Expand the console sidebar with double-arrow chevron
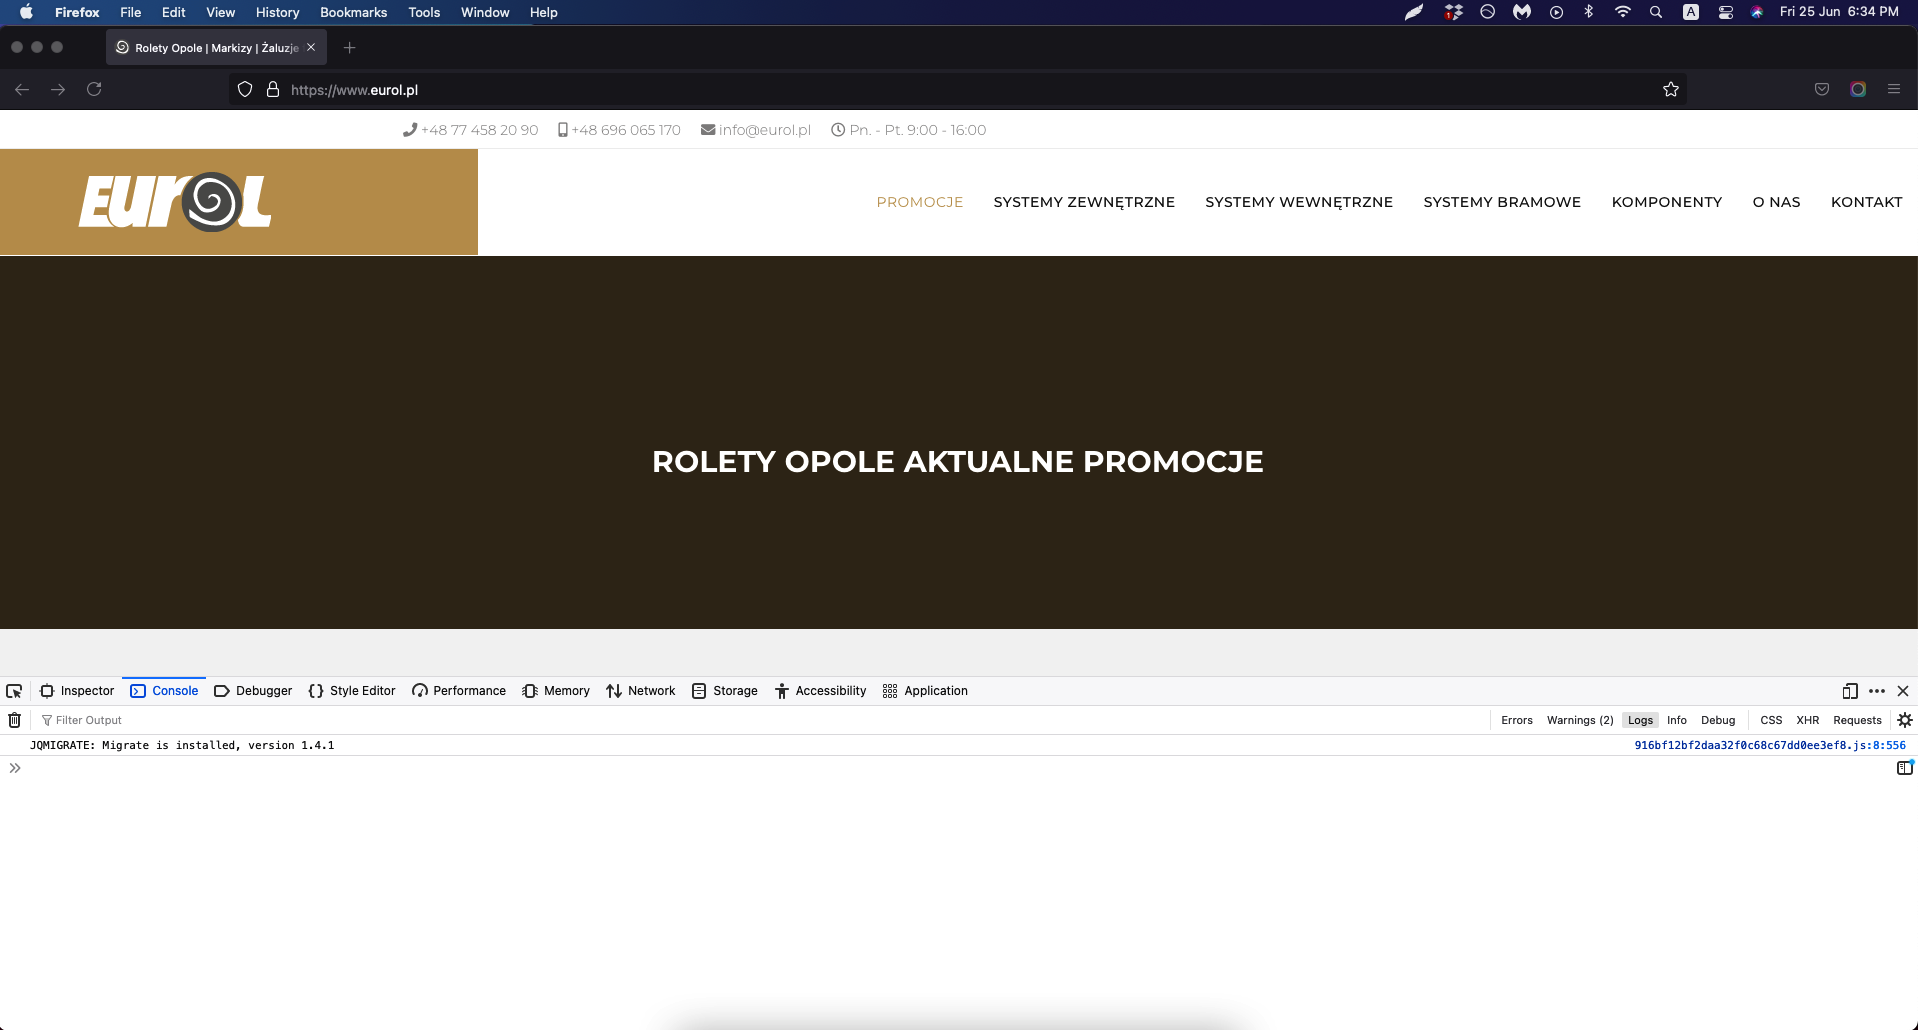 click(15, 768)
